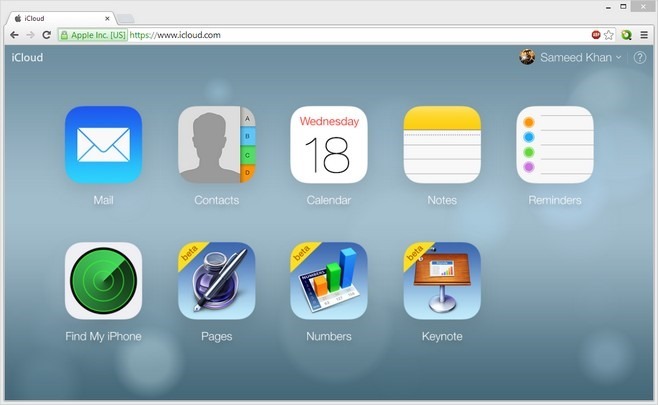Click the red Adblock extension icon
The width and height of the screenshot is (658, 405).
point(596,34)
